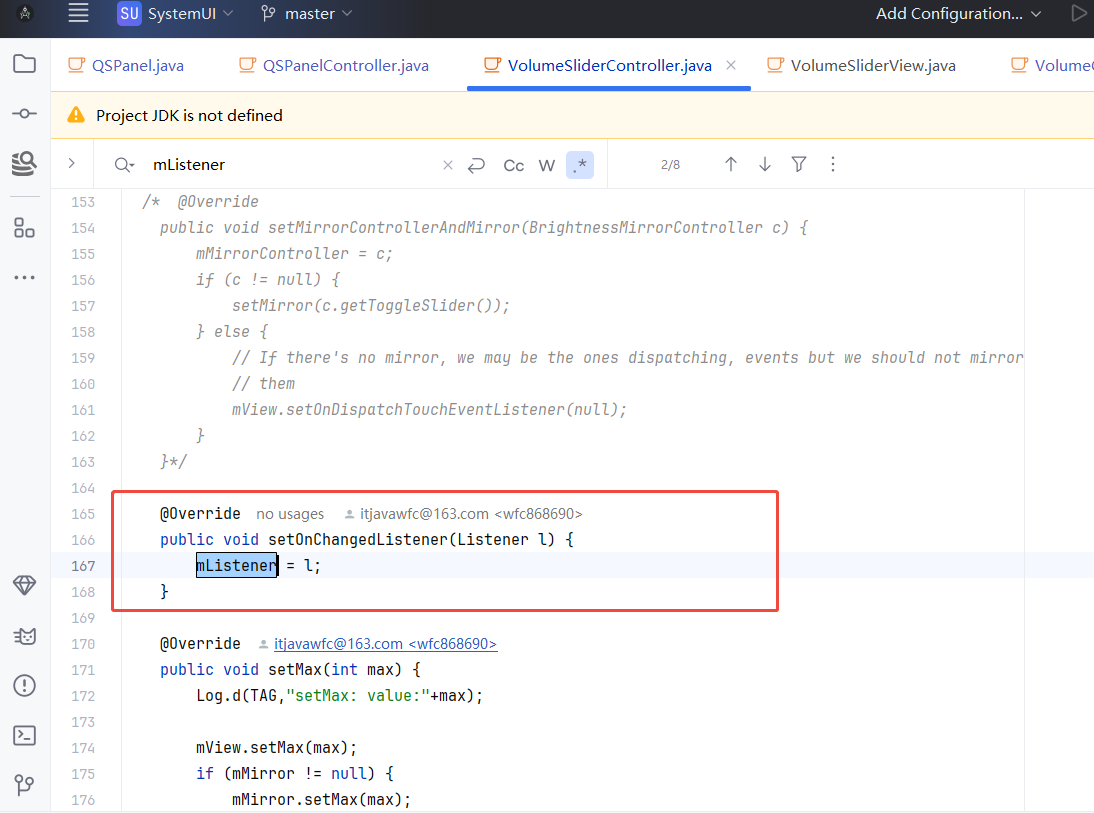Viewport: 1094px width, 813px height.
Task: Open search more options menu
Action: click(832, 164)
